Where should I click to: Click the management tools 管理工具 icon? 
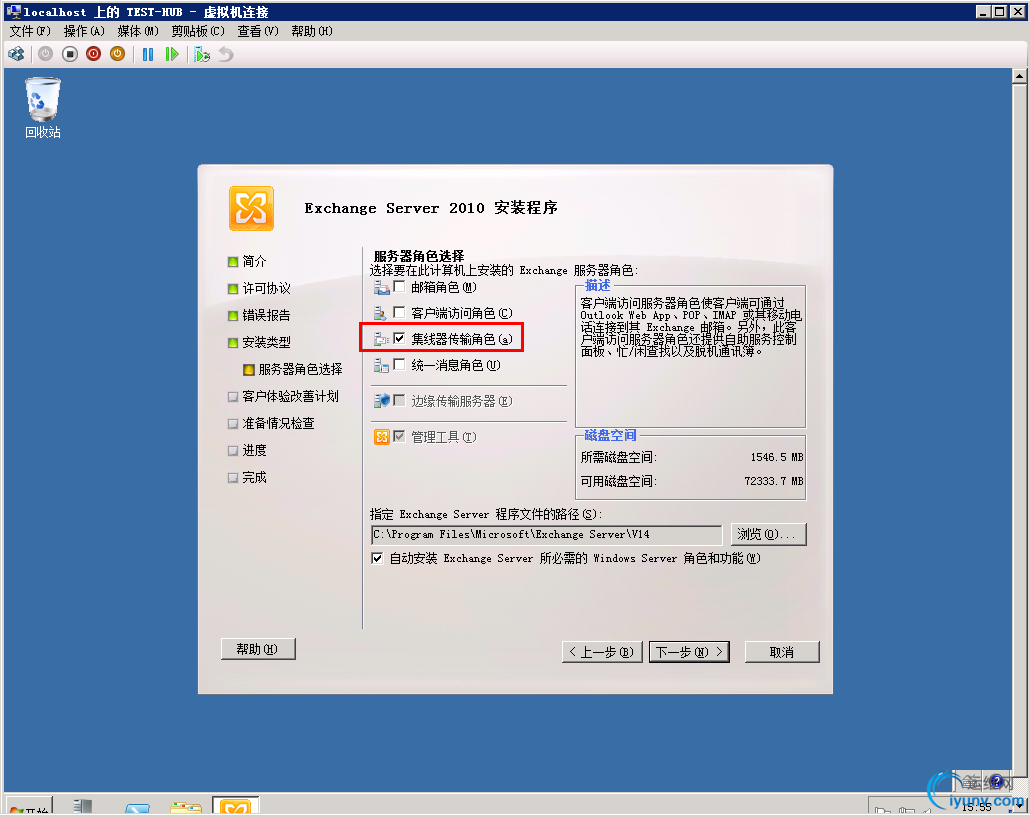click(x=382, y=437)
